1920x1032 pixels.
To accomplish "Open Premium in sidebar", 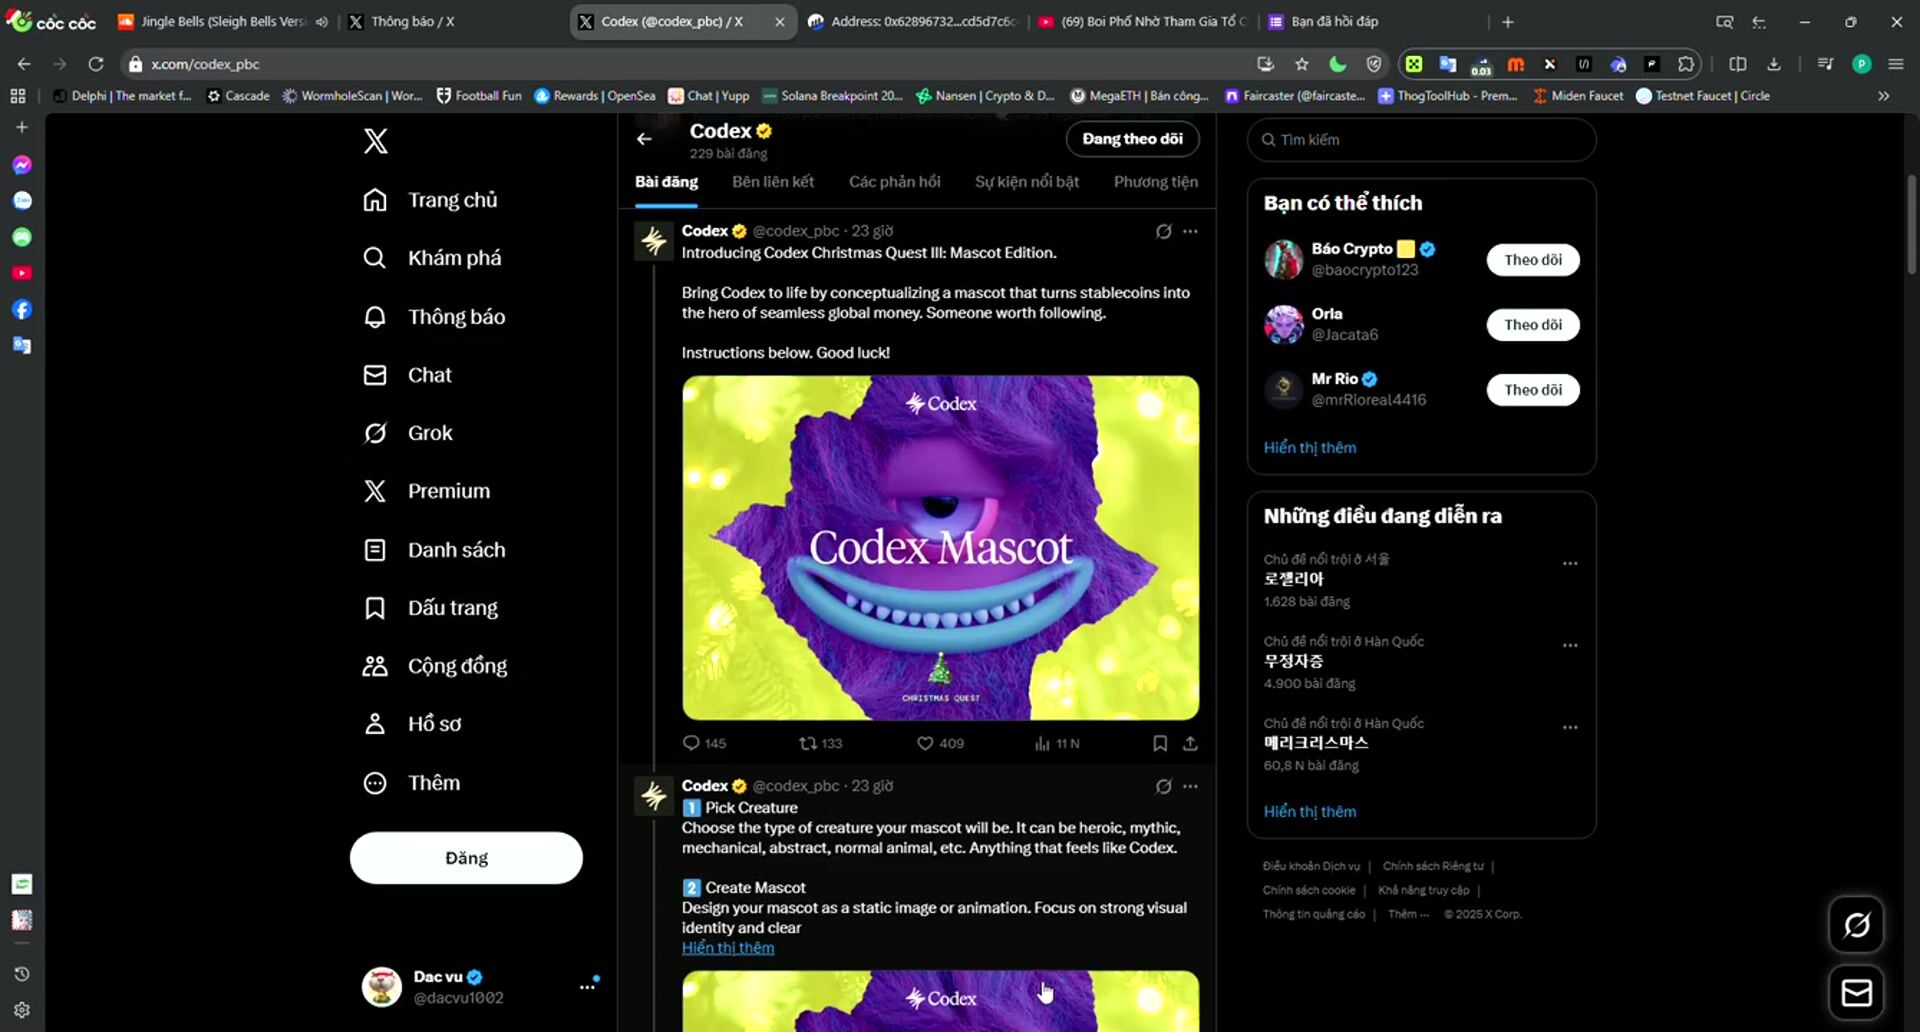I will coord(426,491).
